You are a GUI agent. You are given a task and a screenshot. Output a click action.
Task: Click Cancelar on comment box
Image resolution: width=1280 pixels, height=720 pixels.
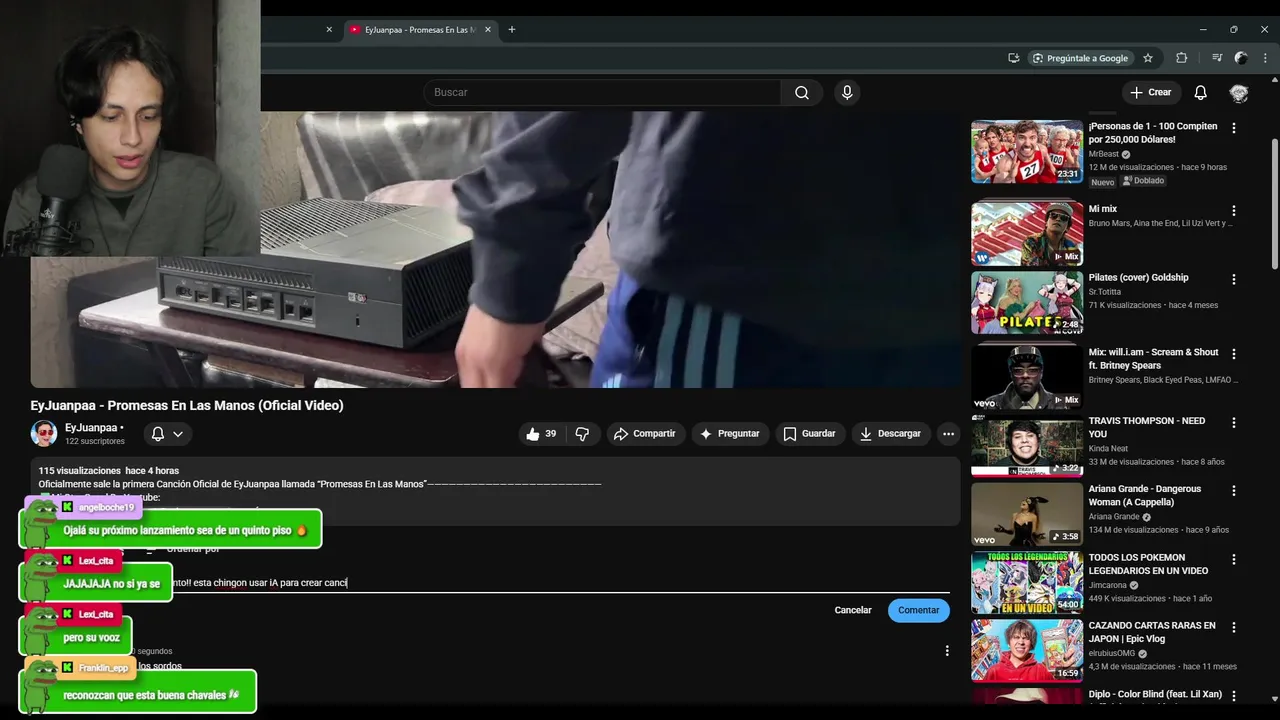tap(853, 610)
